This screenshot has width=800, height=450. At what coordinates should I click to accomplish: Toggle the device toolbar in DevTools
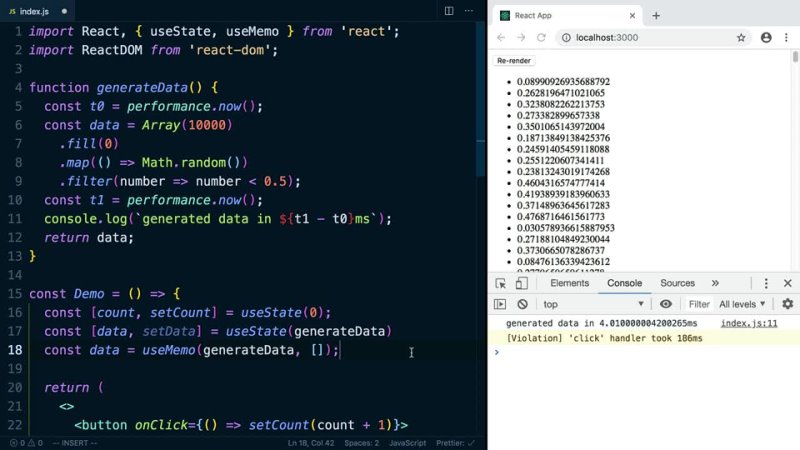(521, 284)
